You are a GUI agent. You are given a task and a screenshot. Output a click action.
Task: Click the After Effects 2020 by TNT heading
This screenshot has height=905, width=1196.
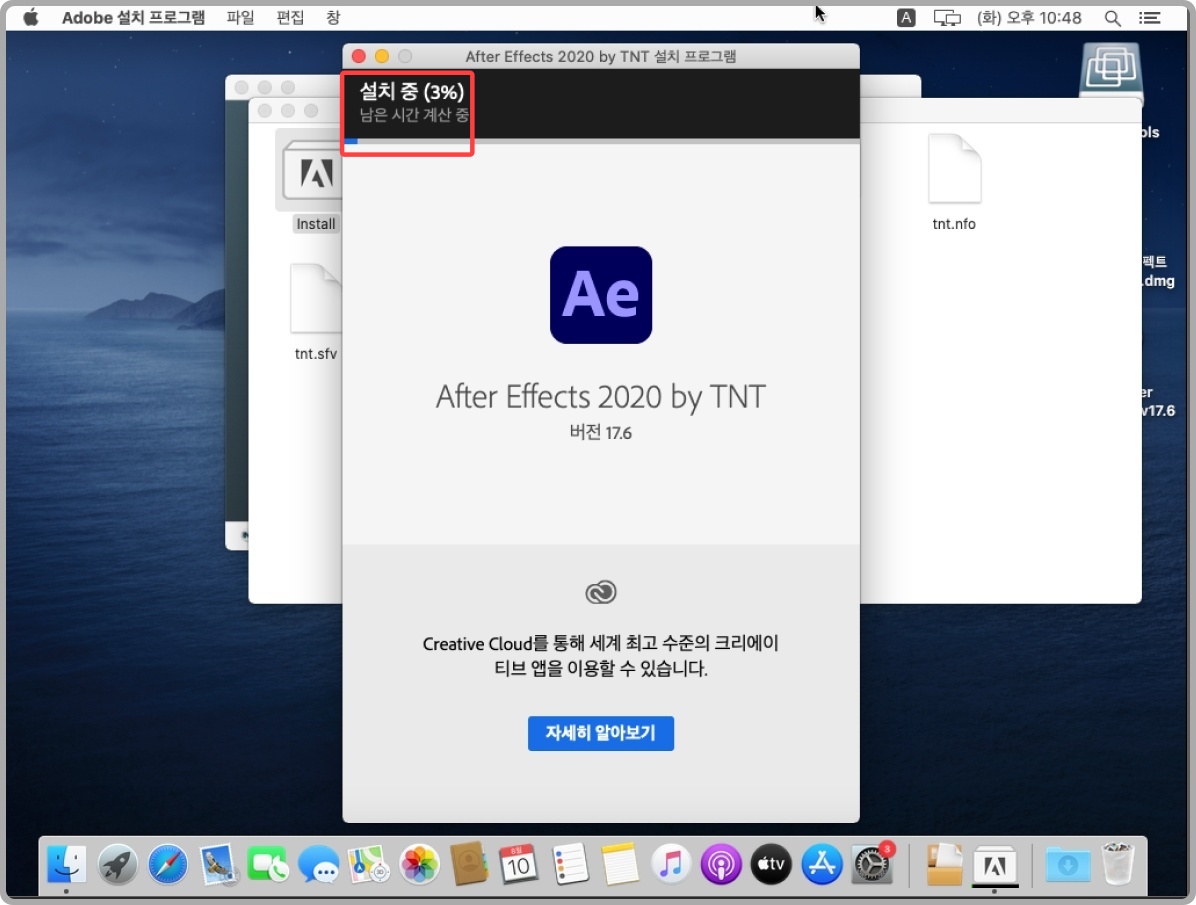point(600,396)
